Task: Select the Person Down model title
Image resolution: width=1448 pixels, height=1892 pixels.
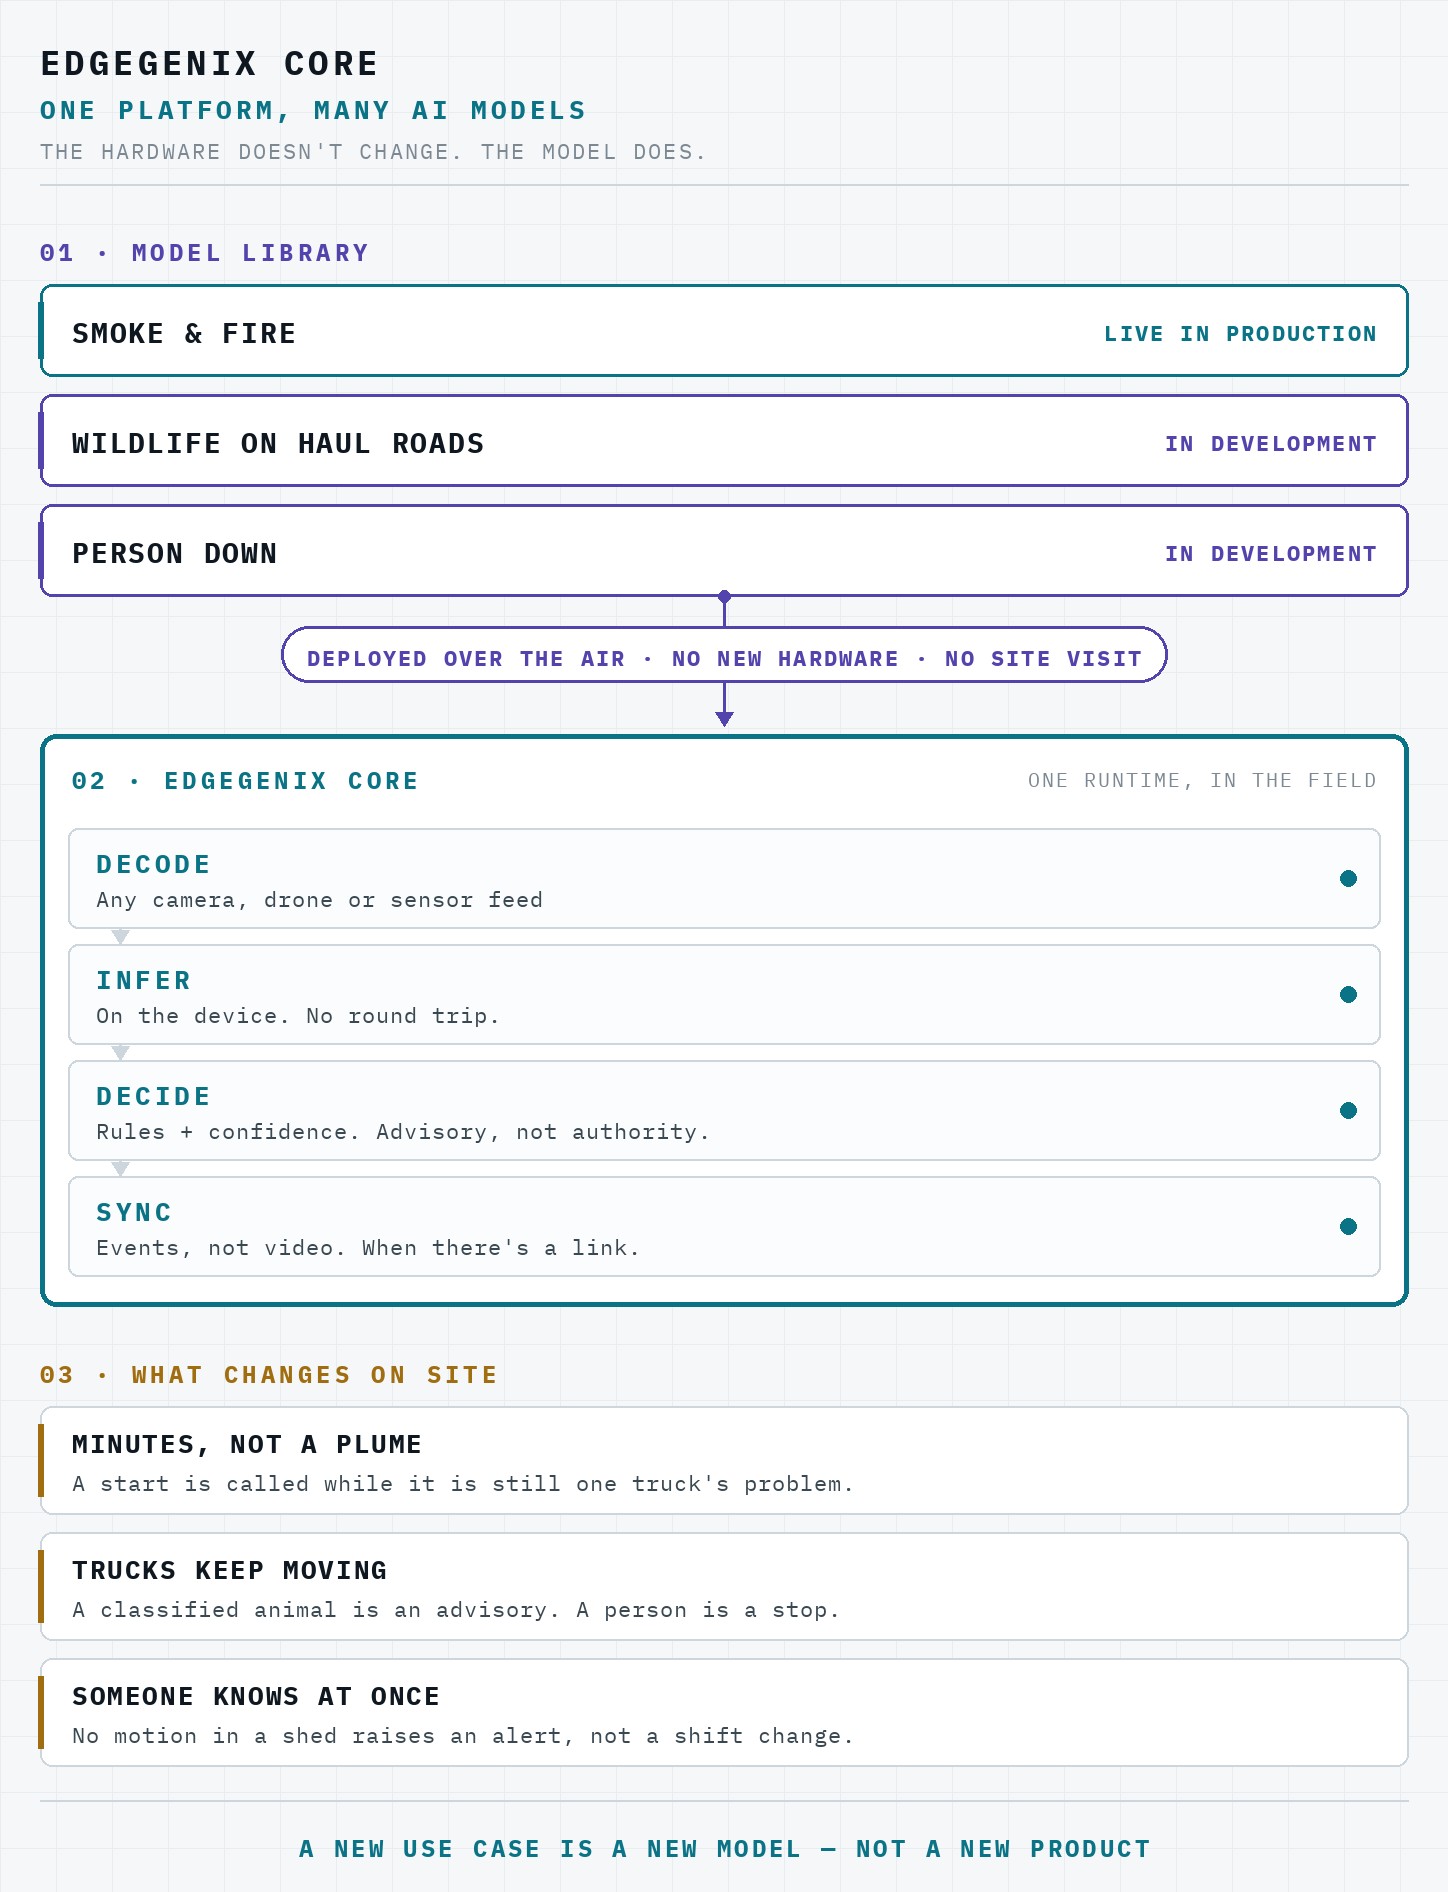Action: coord(174,553)
